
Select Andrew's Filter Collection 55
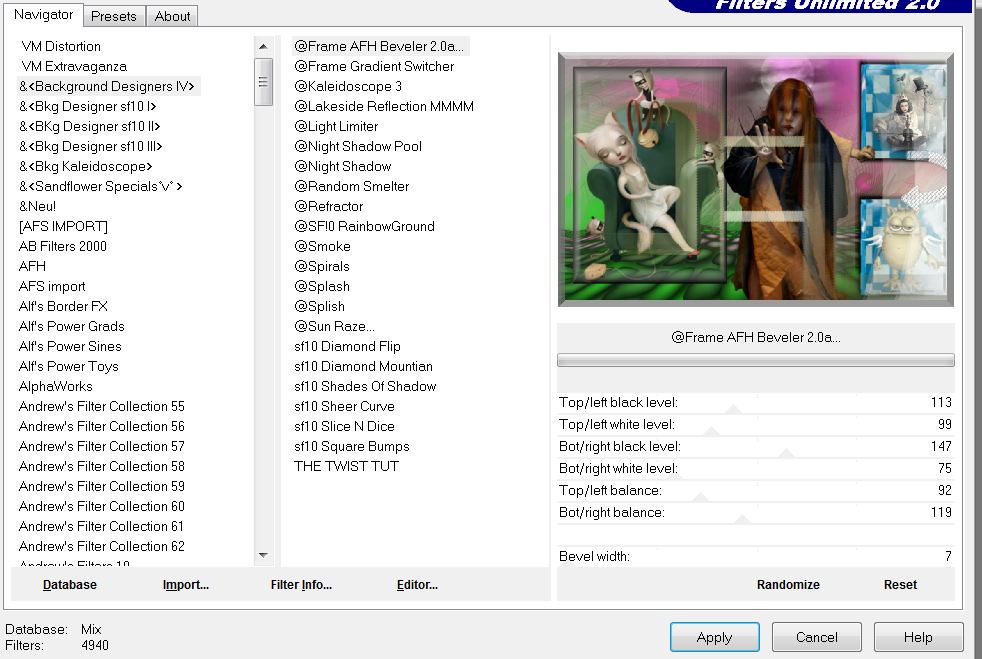pos(101,407)
